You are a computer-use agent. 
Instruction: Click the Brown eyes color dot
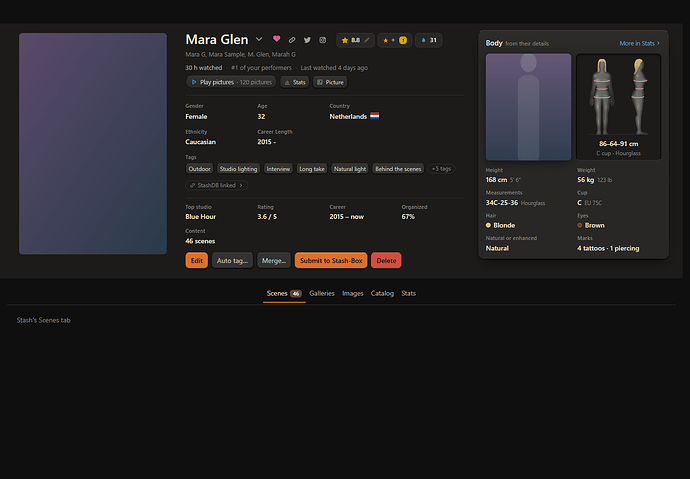click(x=580, y=225)
